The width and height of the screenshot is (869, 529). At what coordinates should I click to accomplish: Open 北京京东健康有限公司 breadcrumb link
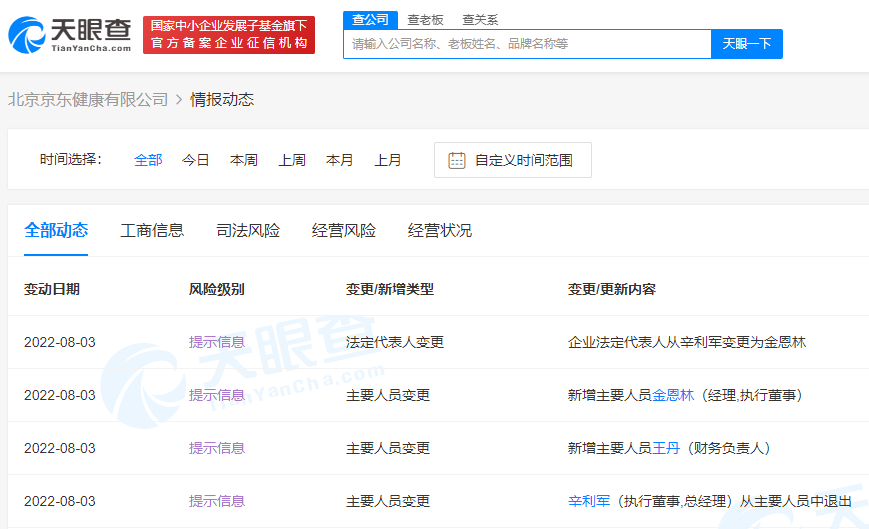88,100
